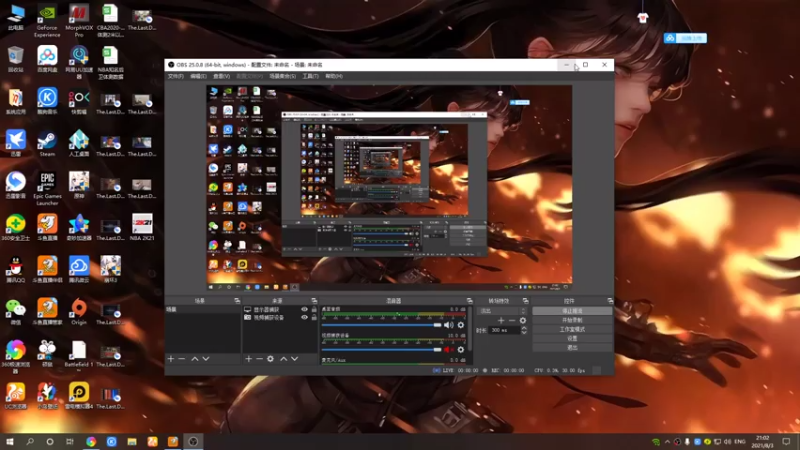Increase transition duration with up arrow

coord(524,328)
